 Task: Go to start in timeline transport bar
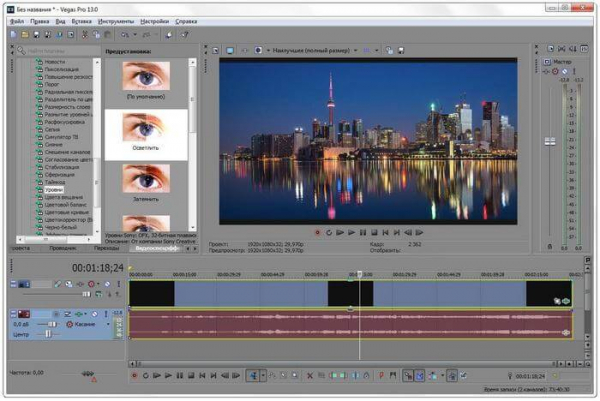202,376
